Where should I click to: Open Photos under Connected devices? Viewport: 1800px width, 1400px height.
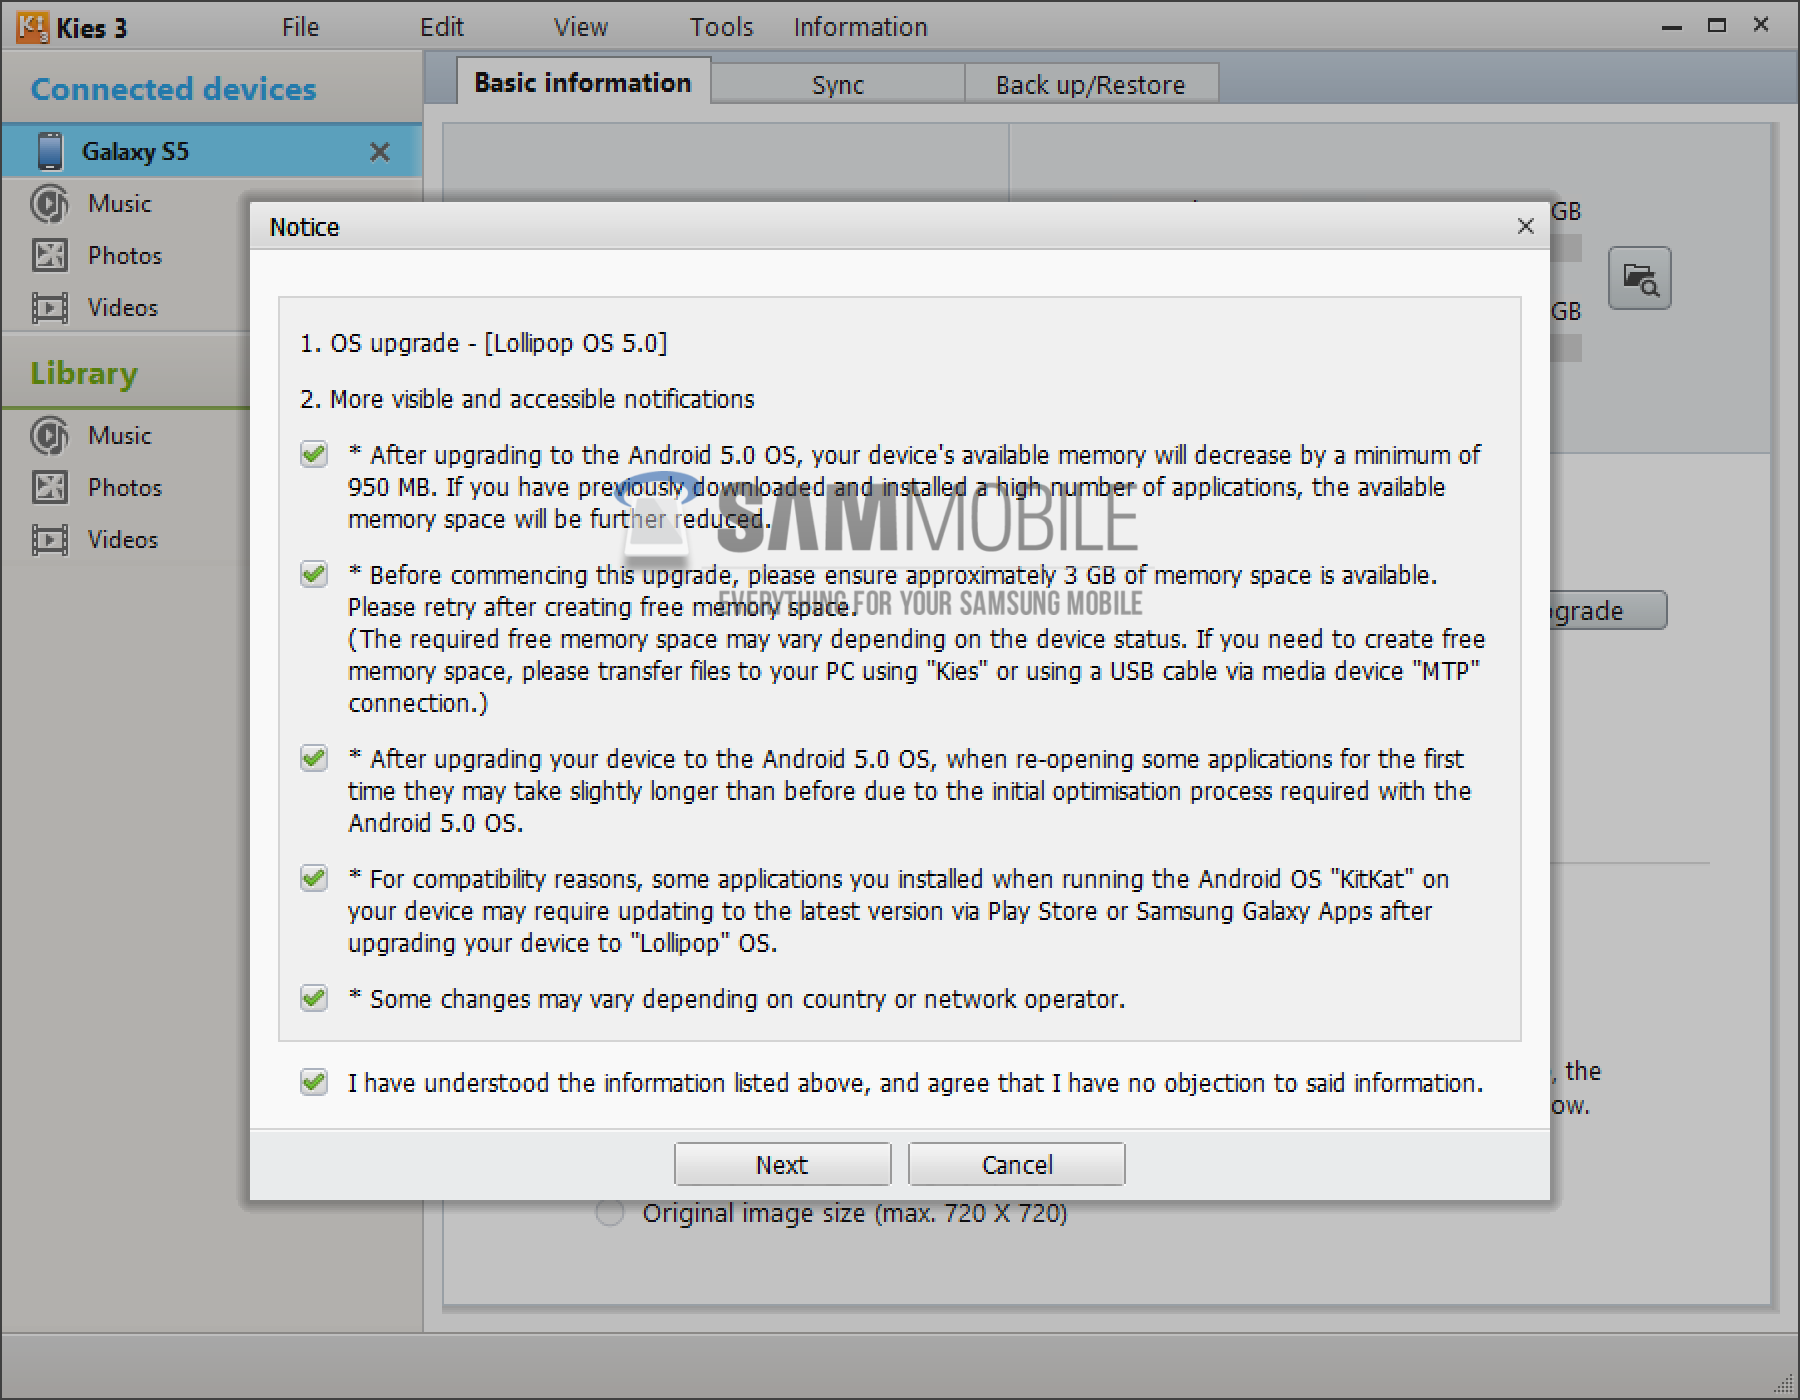pyautogui.click(x=49, y=256)
